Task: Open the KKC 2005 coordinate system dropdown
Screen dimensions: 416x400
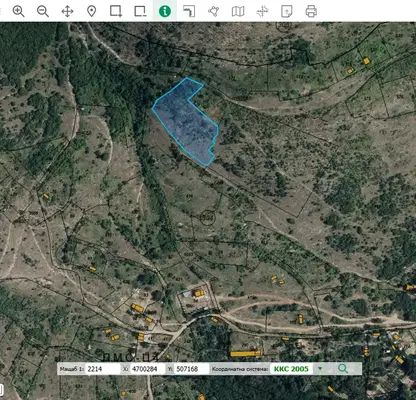Action: point(291,369)
